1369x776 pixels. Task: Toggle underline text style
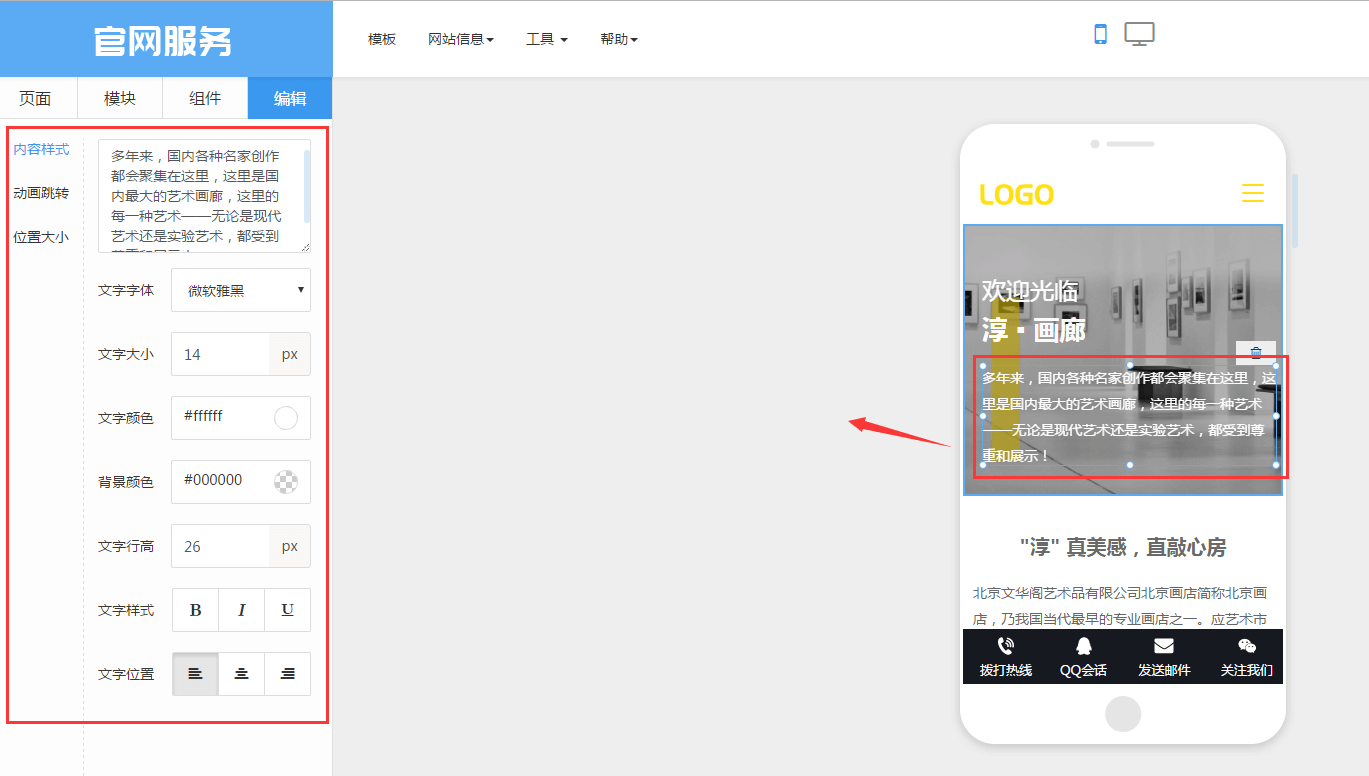click(x=287, y=610)
